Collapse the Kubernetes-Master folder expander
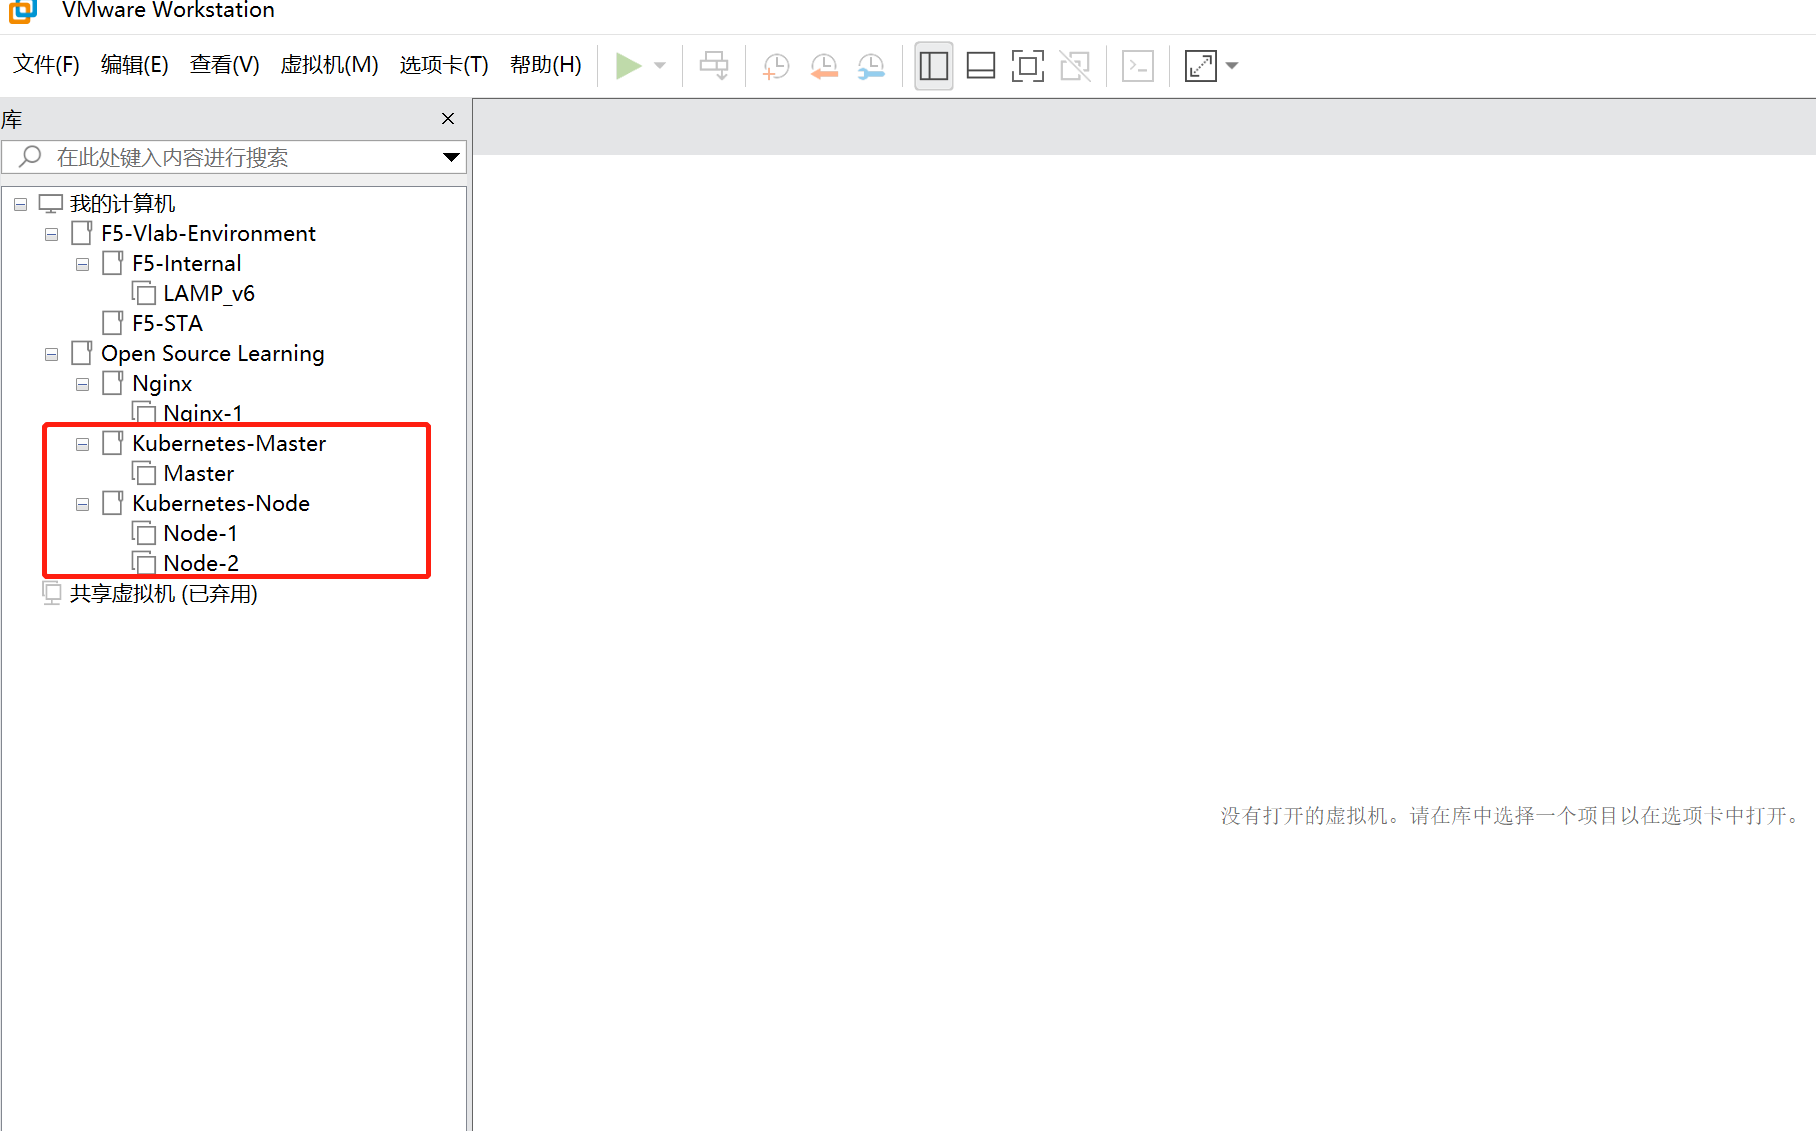Screen dimensions: 1816x1131 pos(82,444)
